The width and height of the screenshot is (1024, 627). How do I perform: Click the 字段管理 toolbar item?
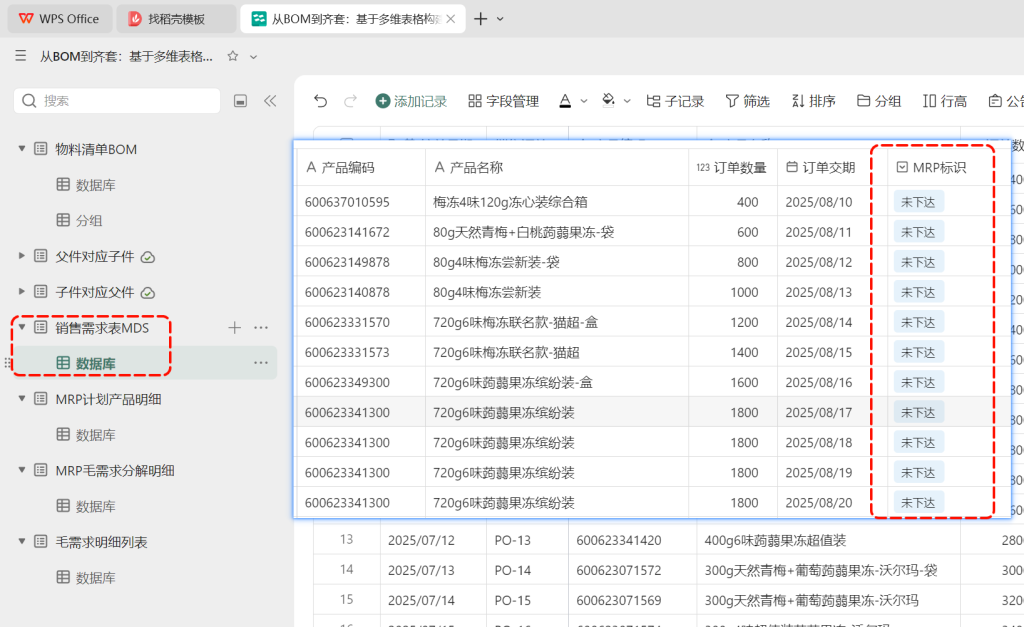click(504, 101)
